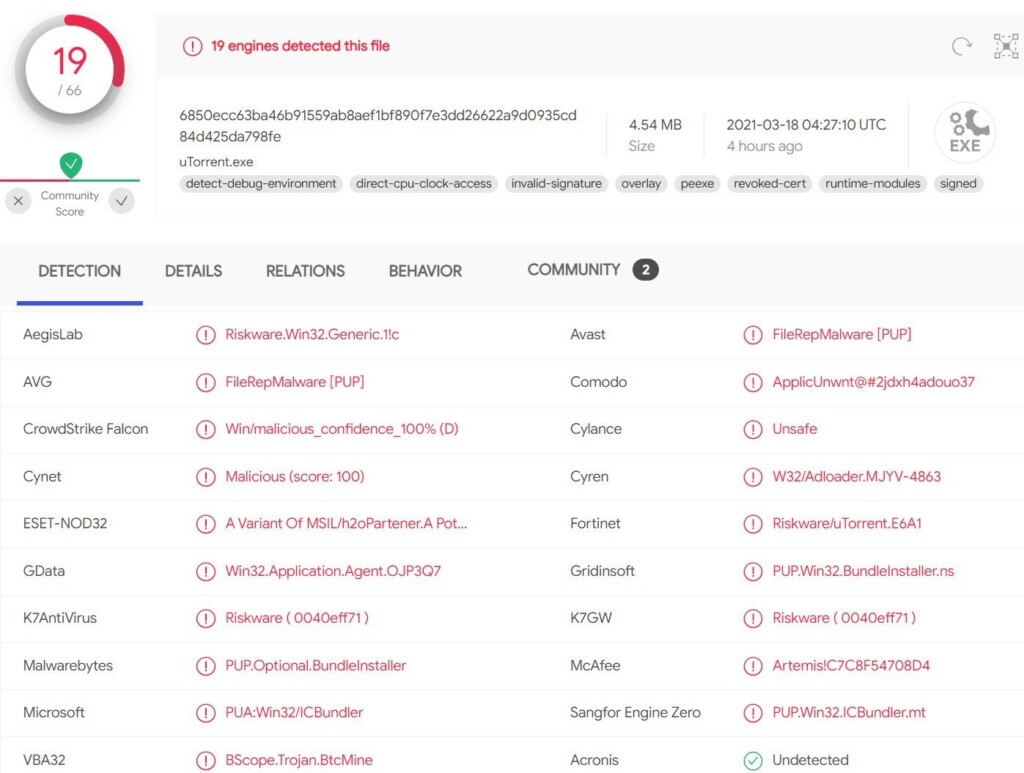Click the file SHA-256 hash text
Screen dimensions: 1024x773
point(377,126)
